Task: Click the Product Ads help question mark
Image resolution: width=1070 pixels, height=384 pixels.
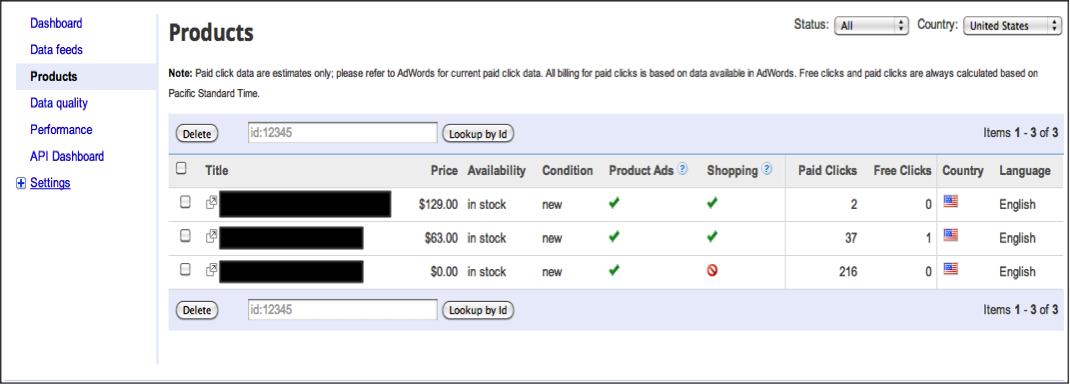Action: coord(682,169)
